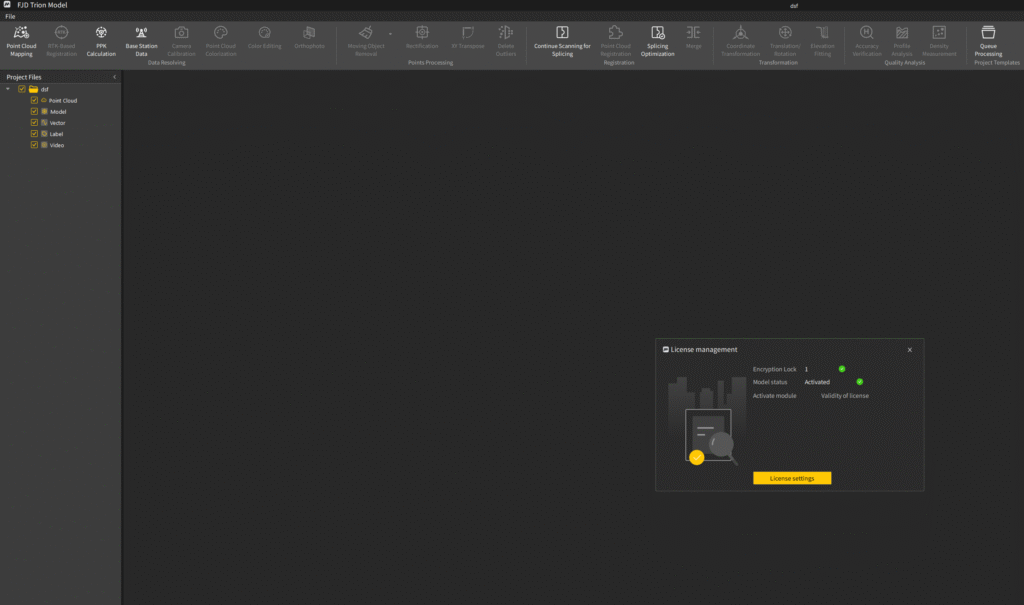Image resolution: width=1024 pixels, height=605 pixels.
Task: Open the Point Cloud Mapping tool
Action: 21,41
